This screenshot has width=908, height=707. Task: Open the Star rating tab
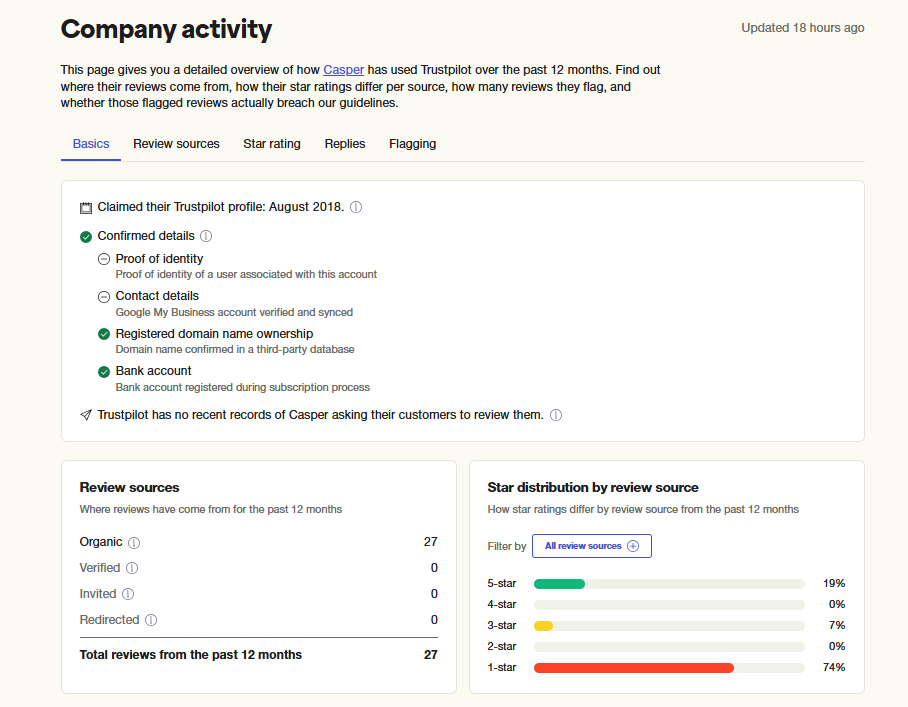click(272, 144)
